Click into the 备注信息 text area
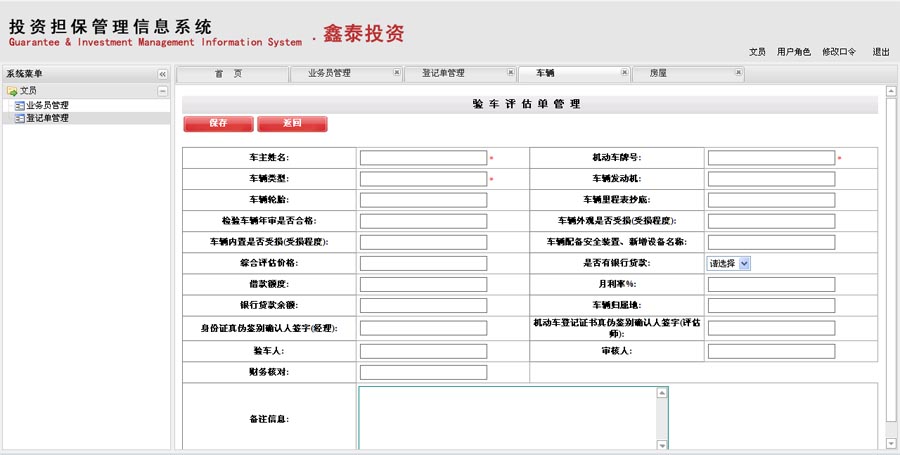This screenshot has width=900, height=455. [506, 418]
